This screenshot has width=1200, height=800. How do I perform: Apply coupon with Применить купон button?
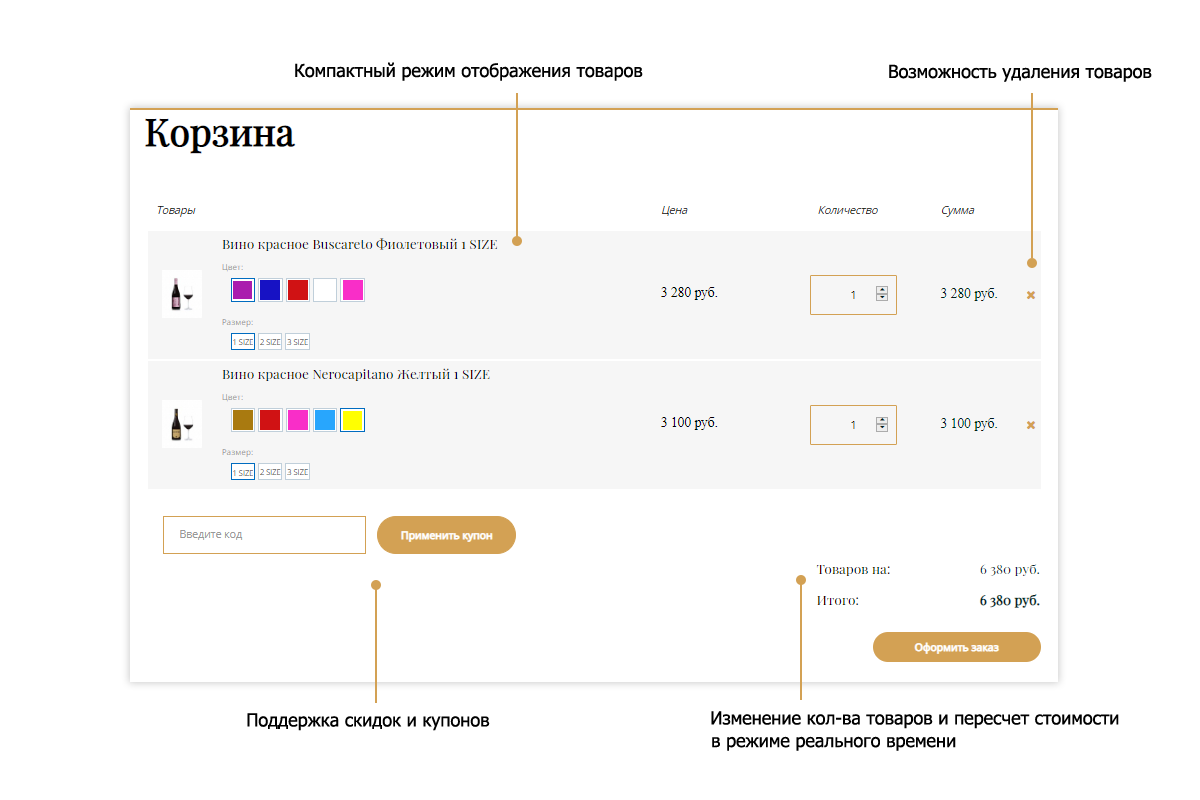(447, 535)
